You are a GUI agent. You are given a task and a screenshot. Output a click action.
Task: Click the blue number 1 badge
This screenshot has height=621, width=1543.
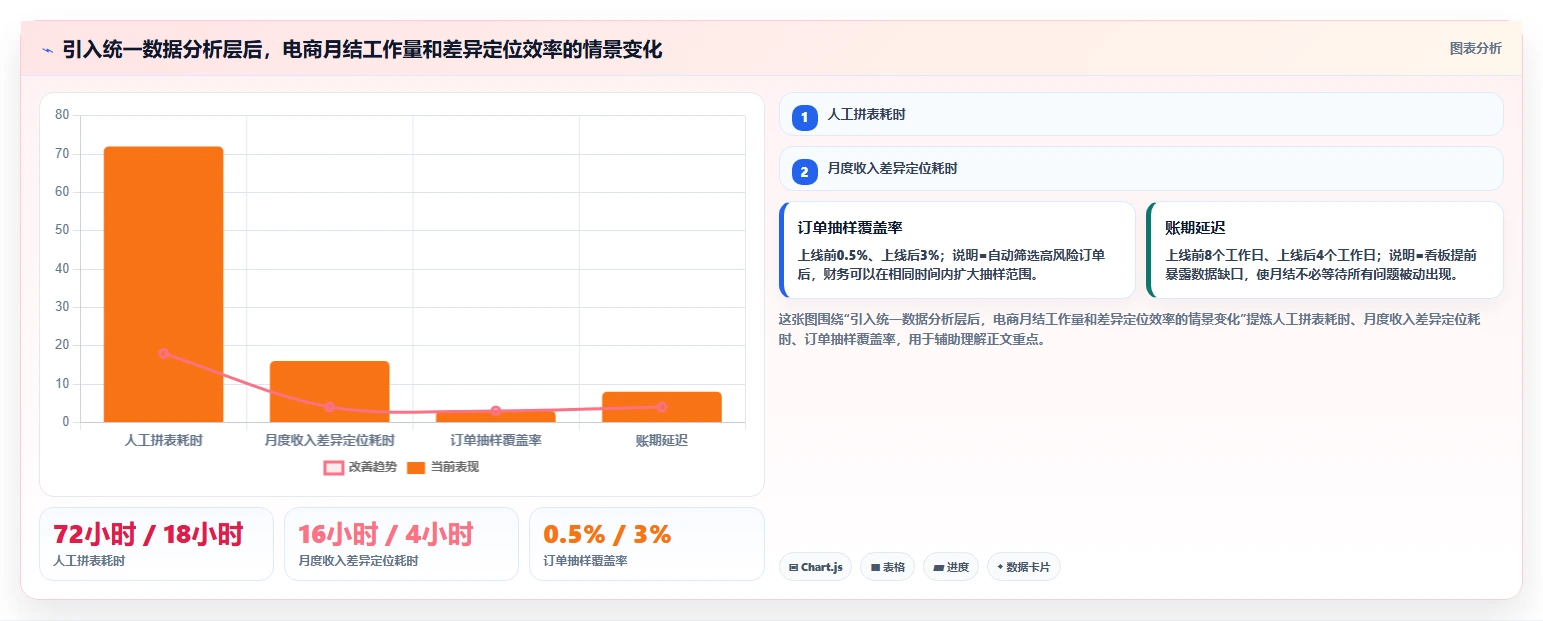pyautogui.click(x=805, y=117)
